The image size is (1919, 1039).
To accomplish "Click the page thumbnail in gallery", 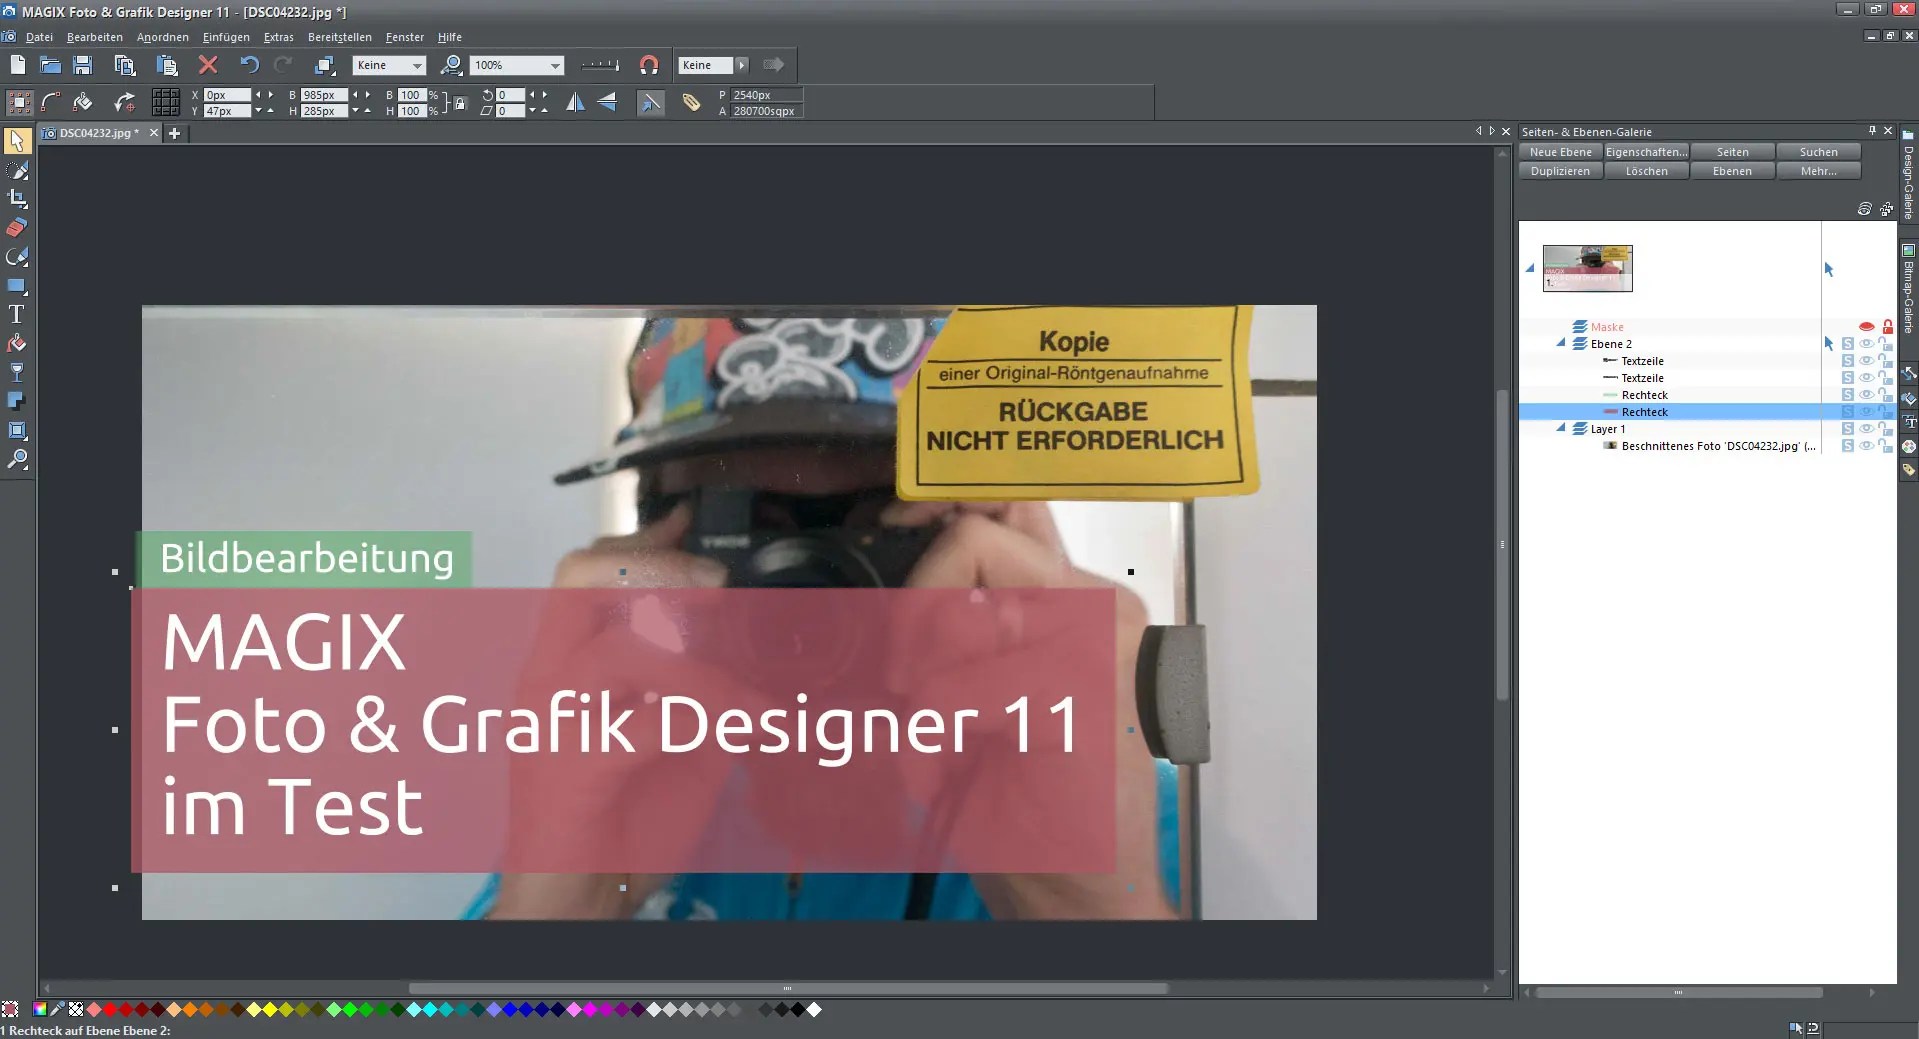I will [x=1587, y=268].
